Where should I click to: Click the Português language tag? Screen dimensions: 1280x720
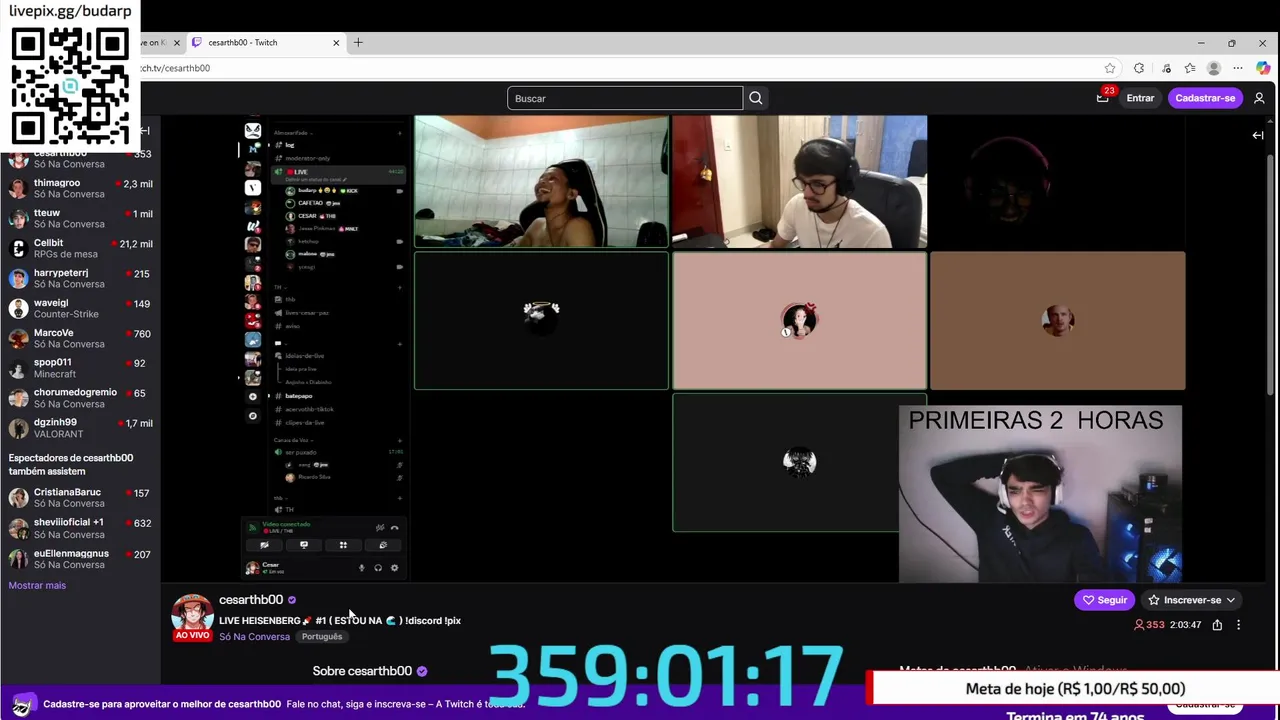322,637
